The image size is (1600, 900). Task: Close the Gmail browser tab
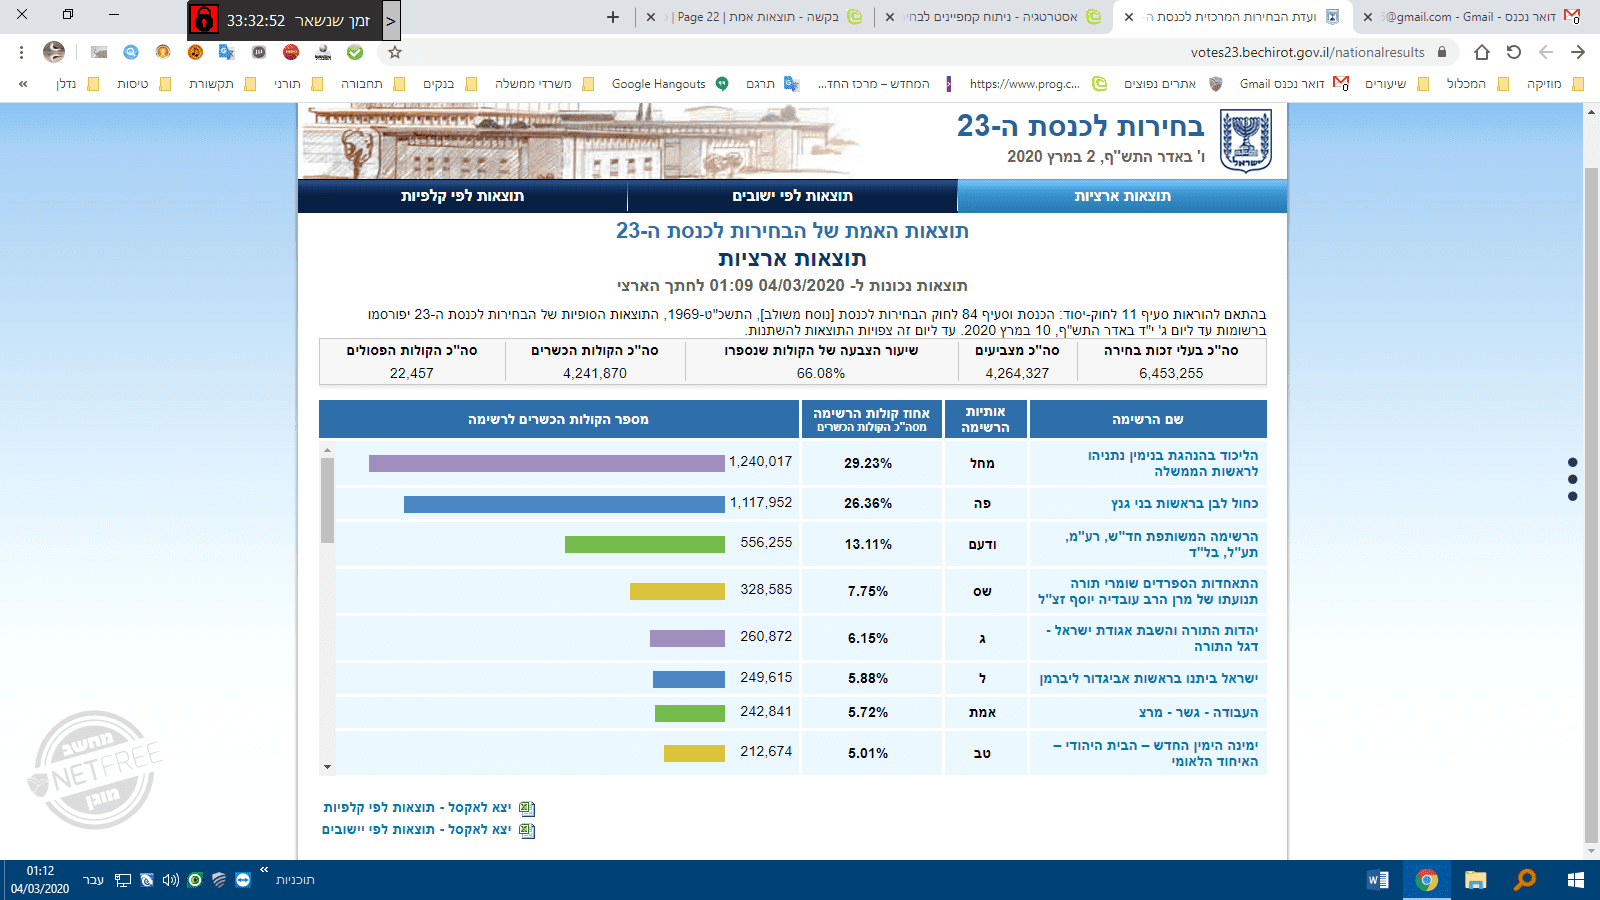(x=1368, y=17)
